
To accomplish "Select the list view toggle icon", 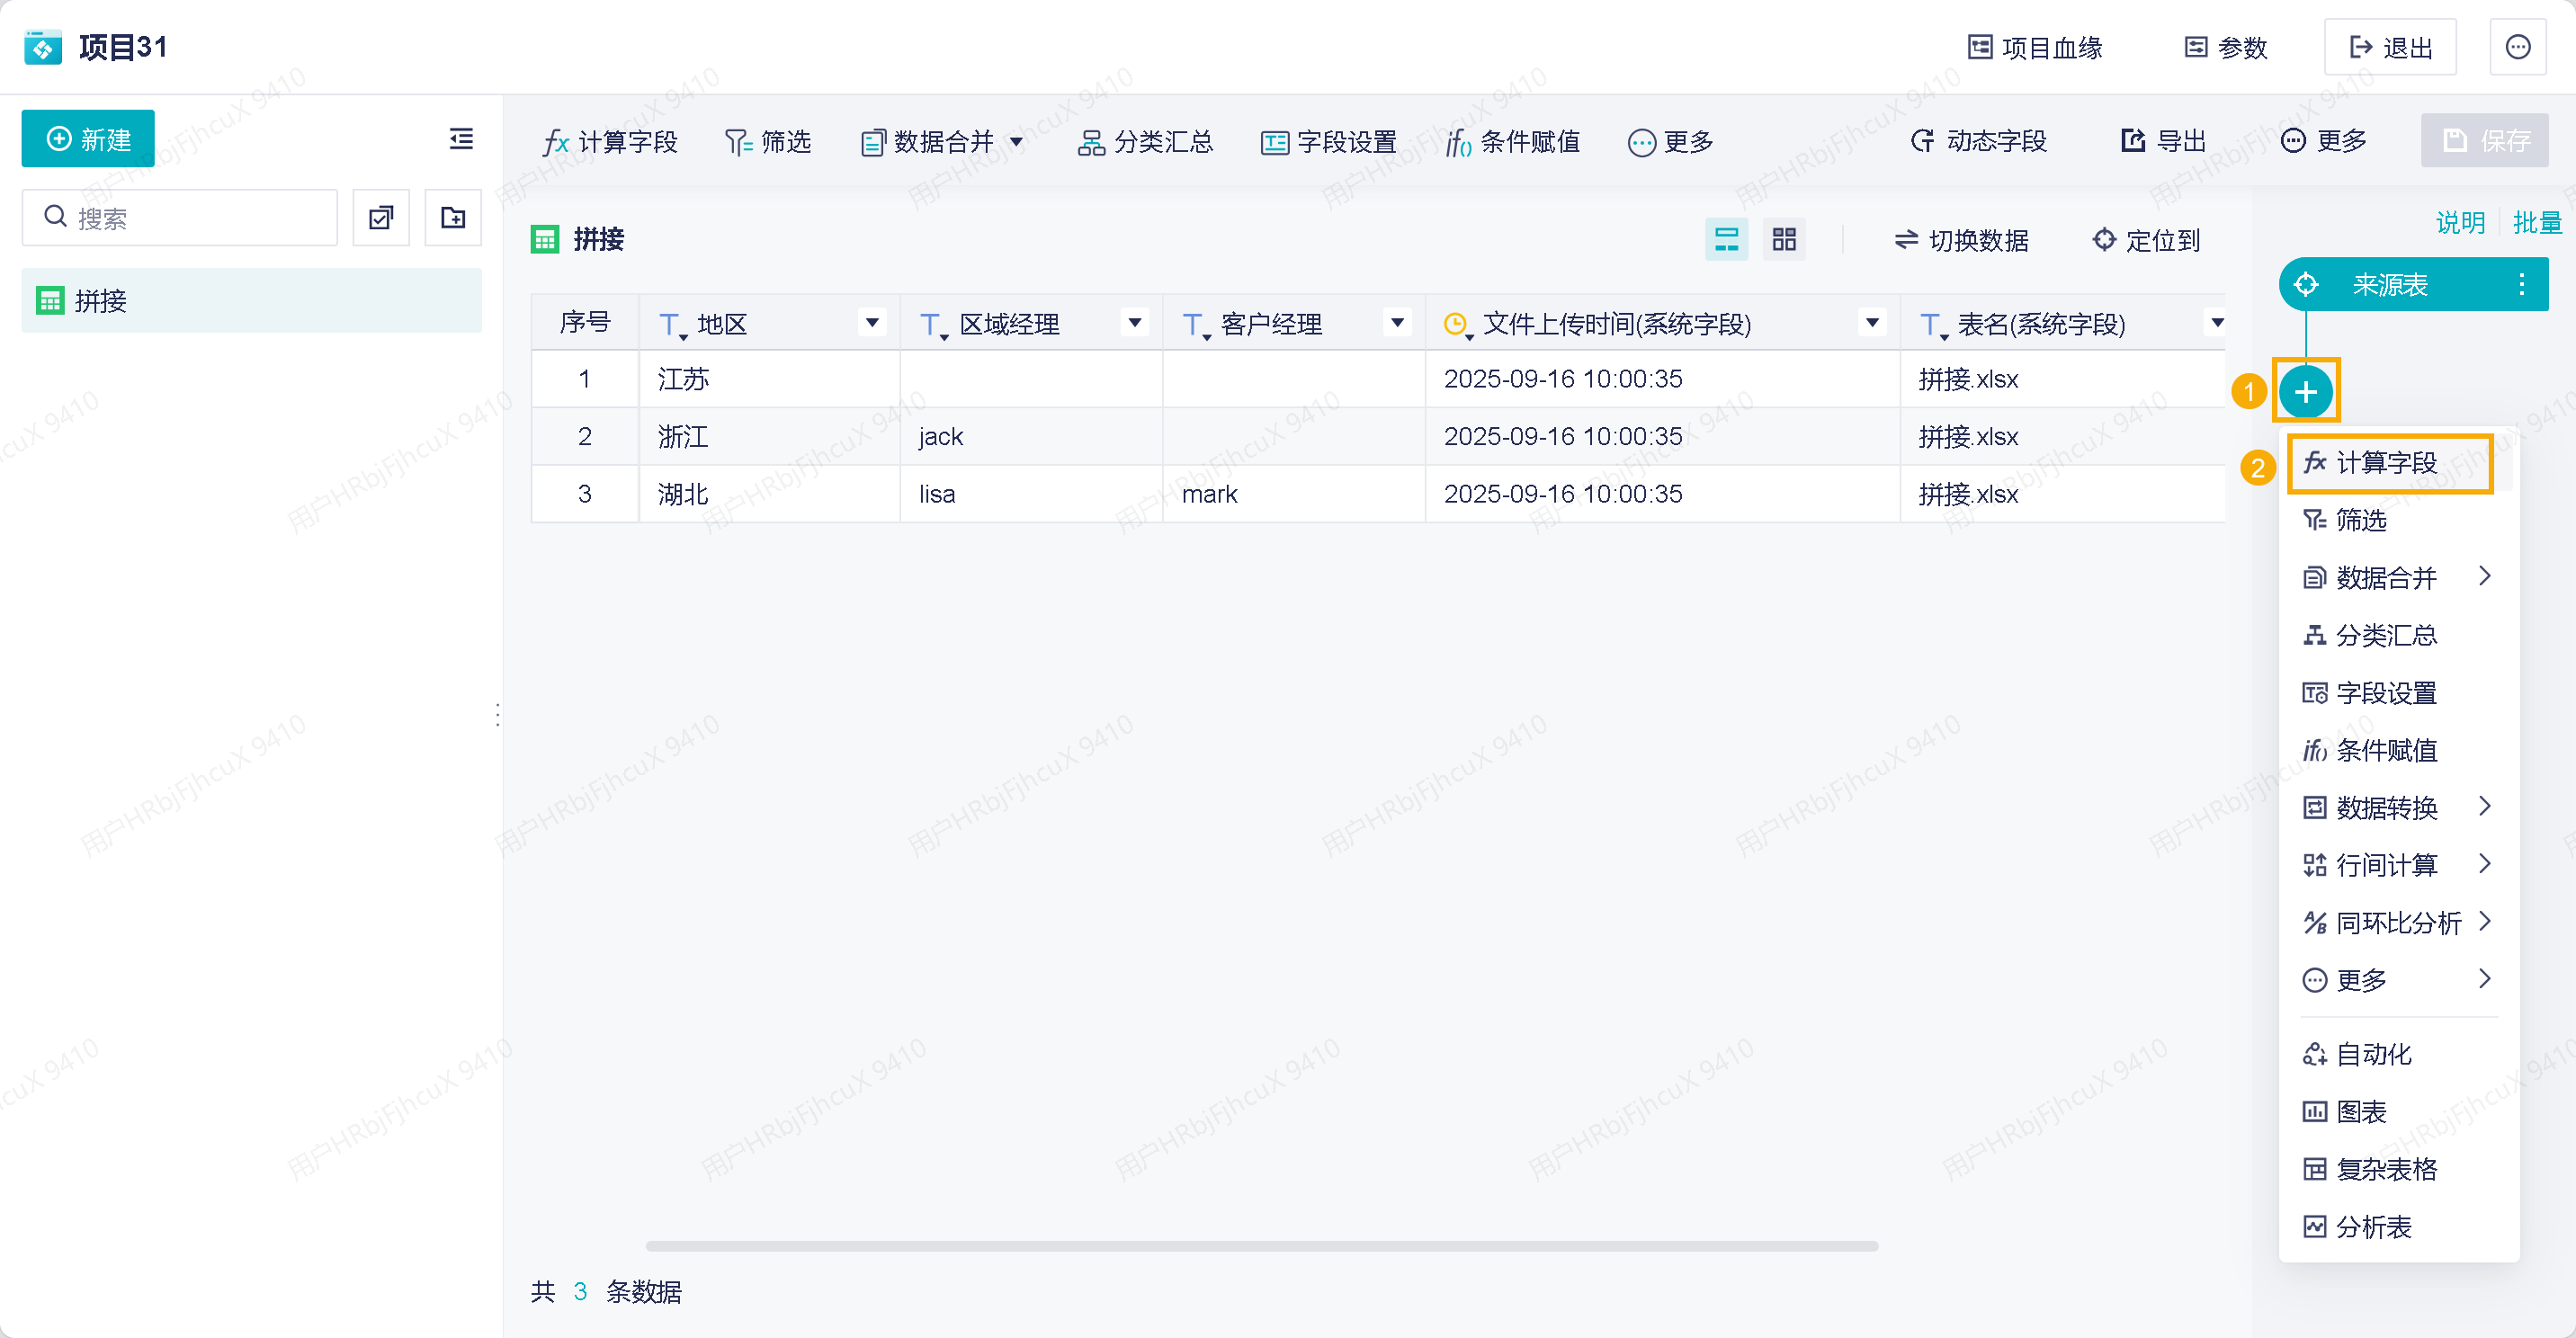I will click(x=1726, y=240).
